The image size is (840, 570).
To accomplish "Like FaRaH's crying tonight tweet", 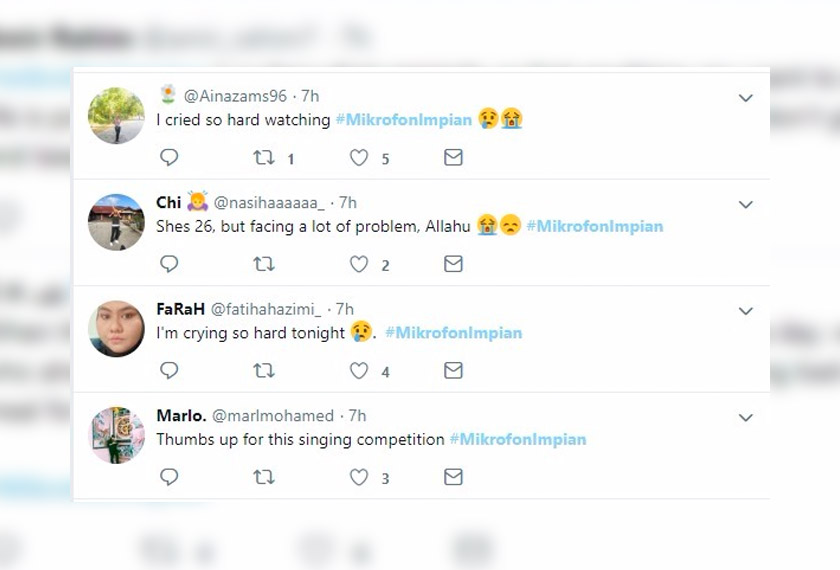I will (358, 371).
